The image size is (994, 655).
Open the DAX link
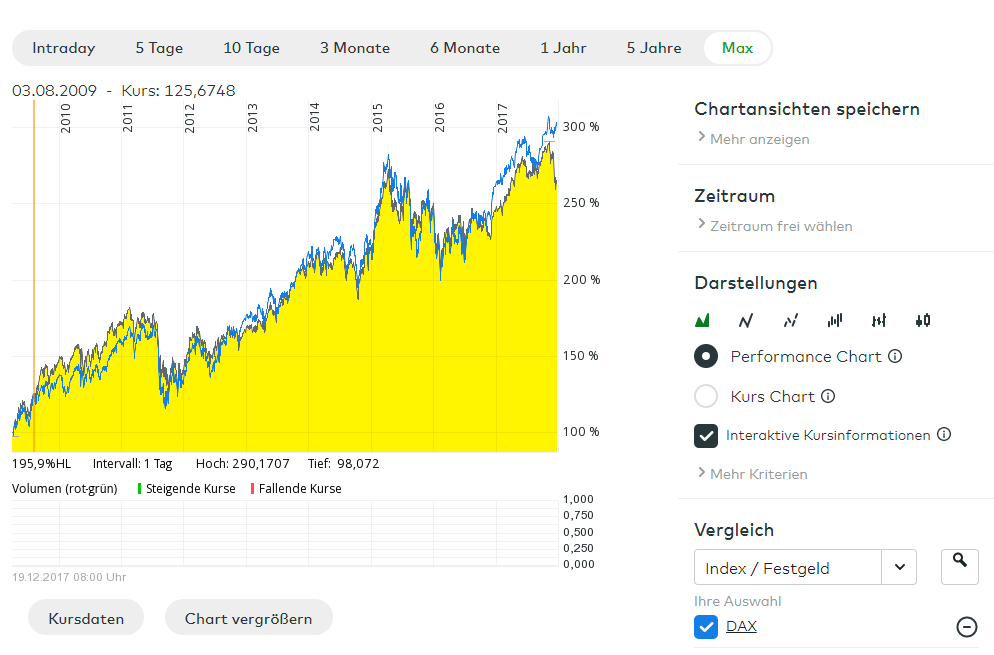[x=741, y=627]
